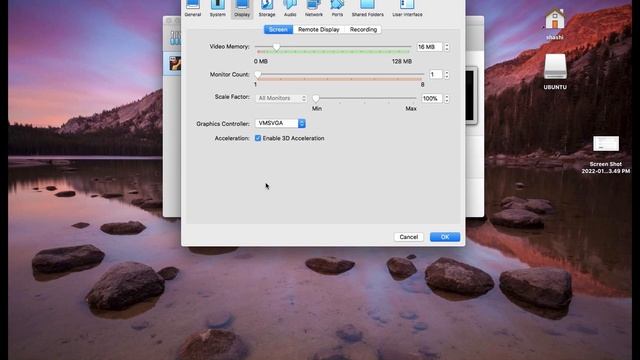The image size is (640, 360).
Task: Disable the Enable 3D Acceleration checkbox
Action: pos(258,138)
